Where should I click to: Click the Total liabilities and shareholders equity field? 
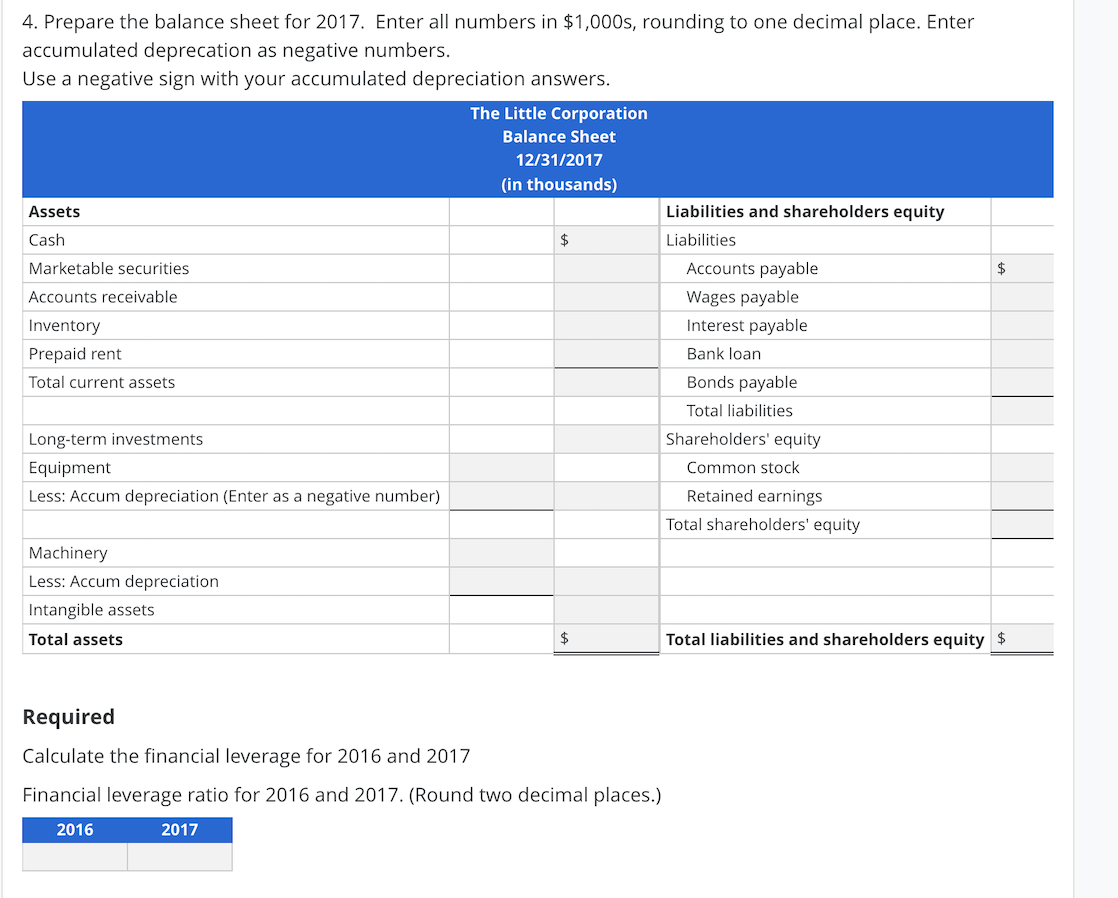pos(1022,639)
